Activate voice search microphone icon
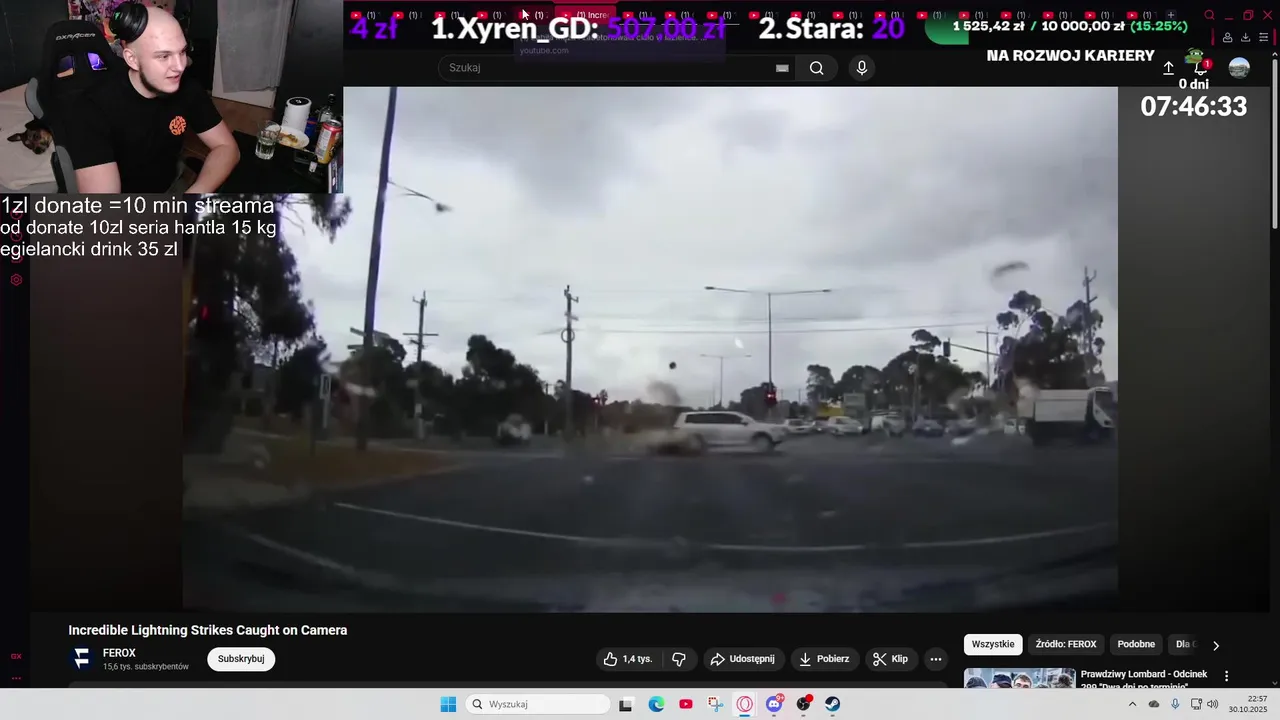The width and height of the screenshot is (1280, 720). pyautogui.click(x=862, y=68)
